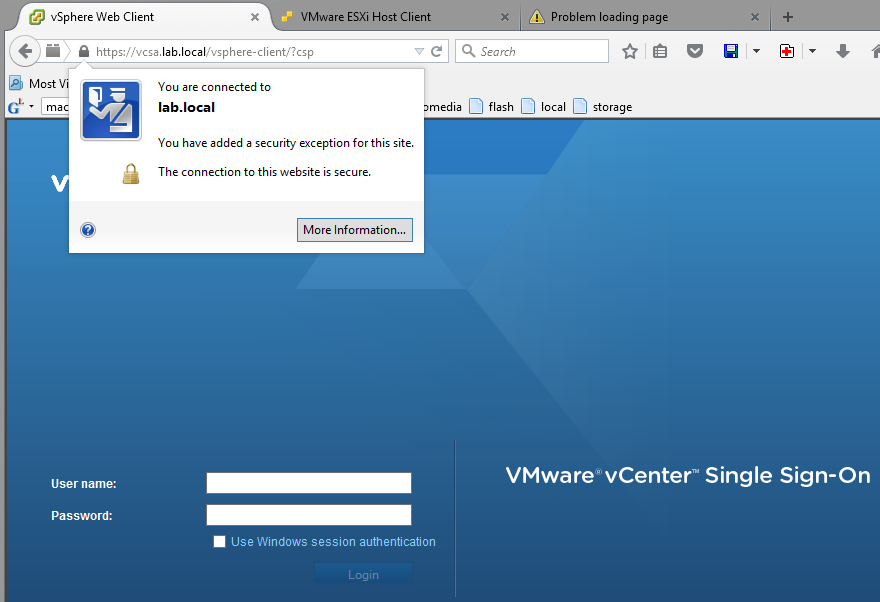Click the Pocket save icon
The image size is (880, 602).
click(695, 52)
